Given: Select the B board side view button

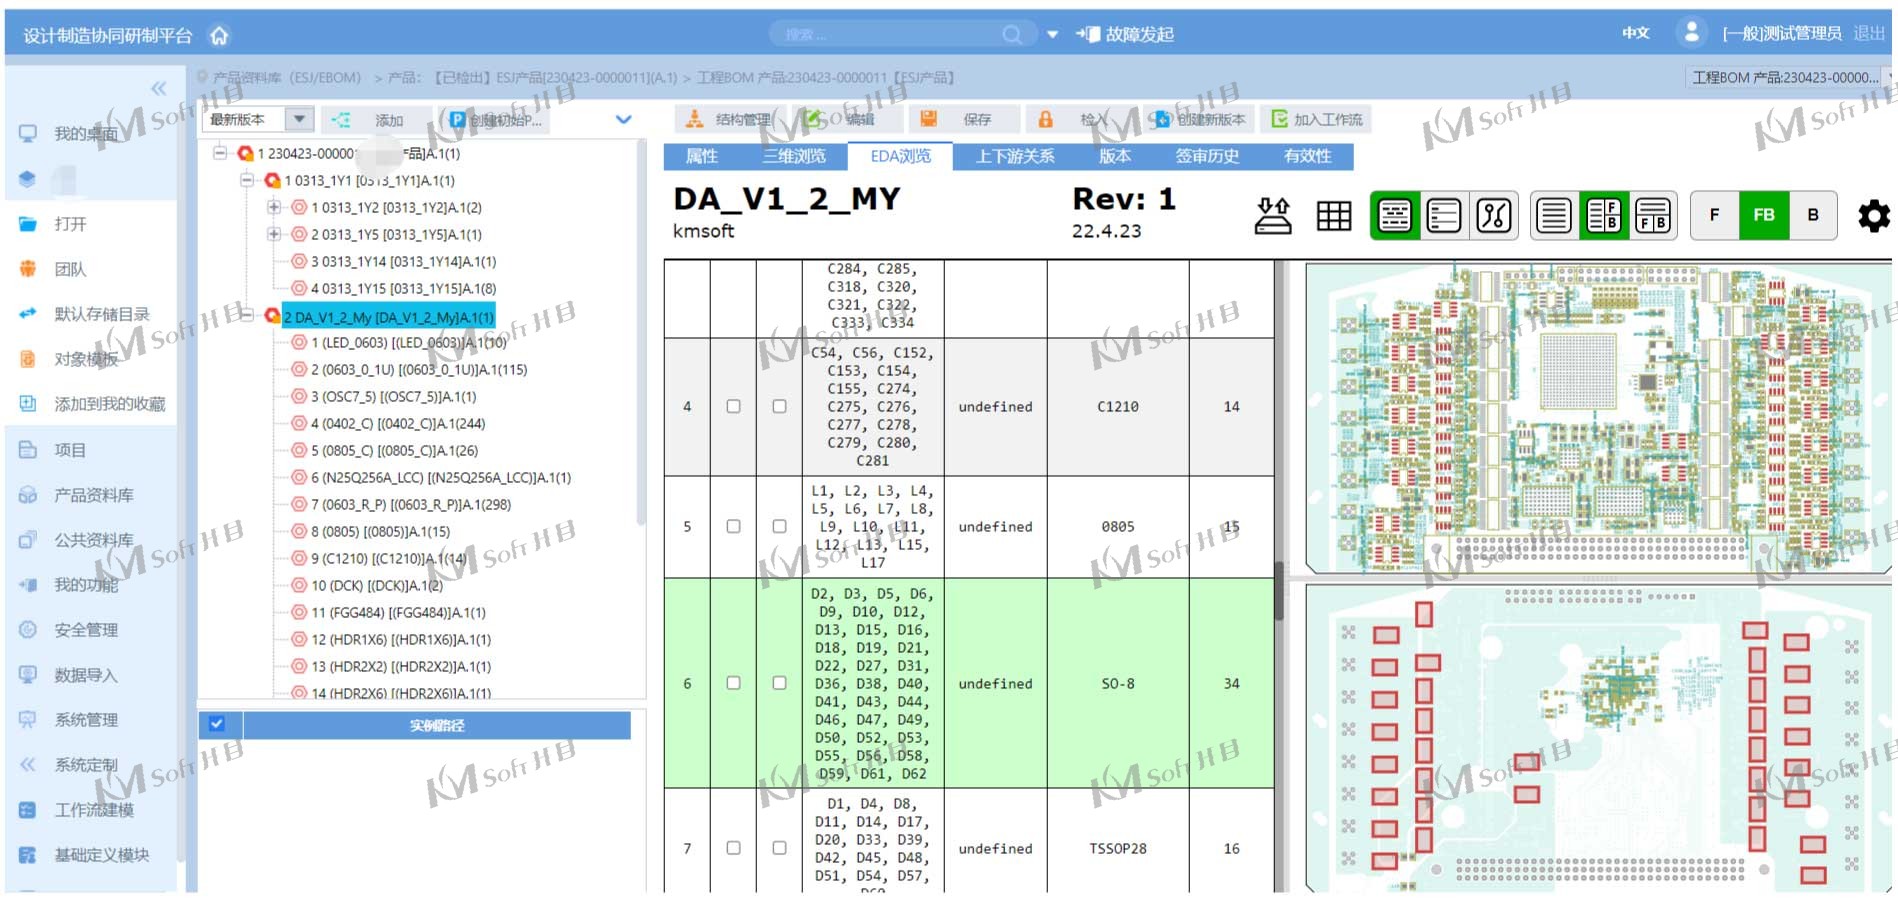Looking at the screenshot, I should click(x=1813, y=215).
